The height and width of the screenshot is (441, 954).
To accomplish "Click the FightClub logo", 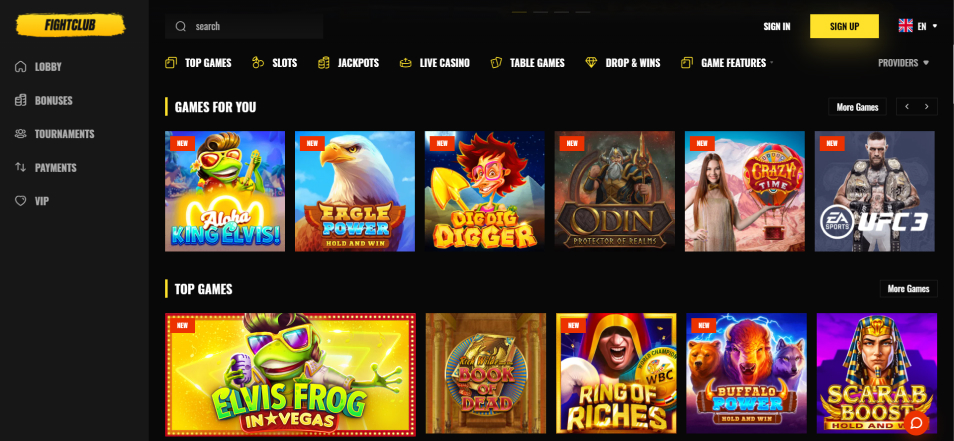I will pyautogui.click(x=70, y=26).
